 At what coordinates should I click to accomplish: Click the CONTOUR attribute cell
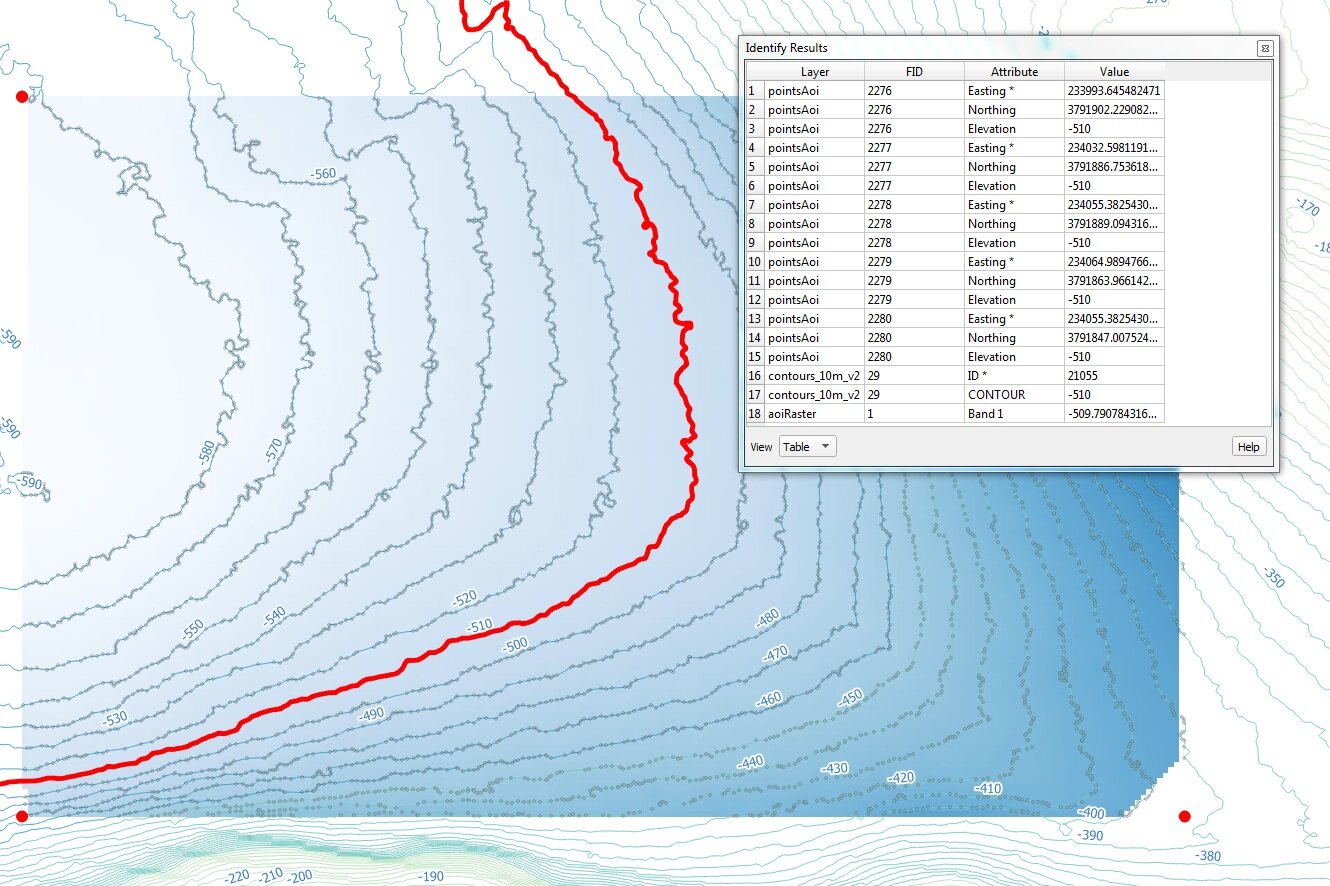1014,394
